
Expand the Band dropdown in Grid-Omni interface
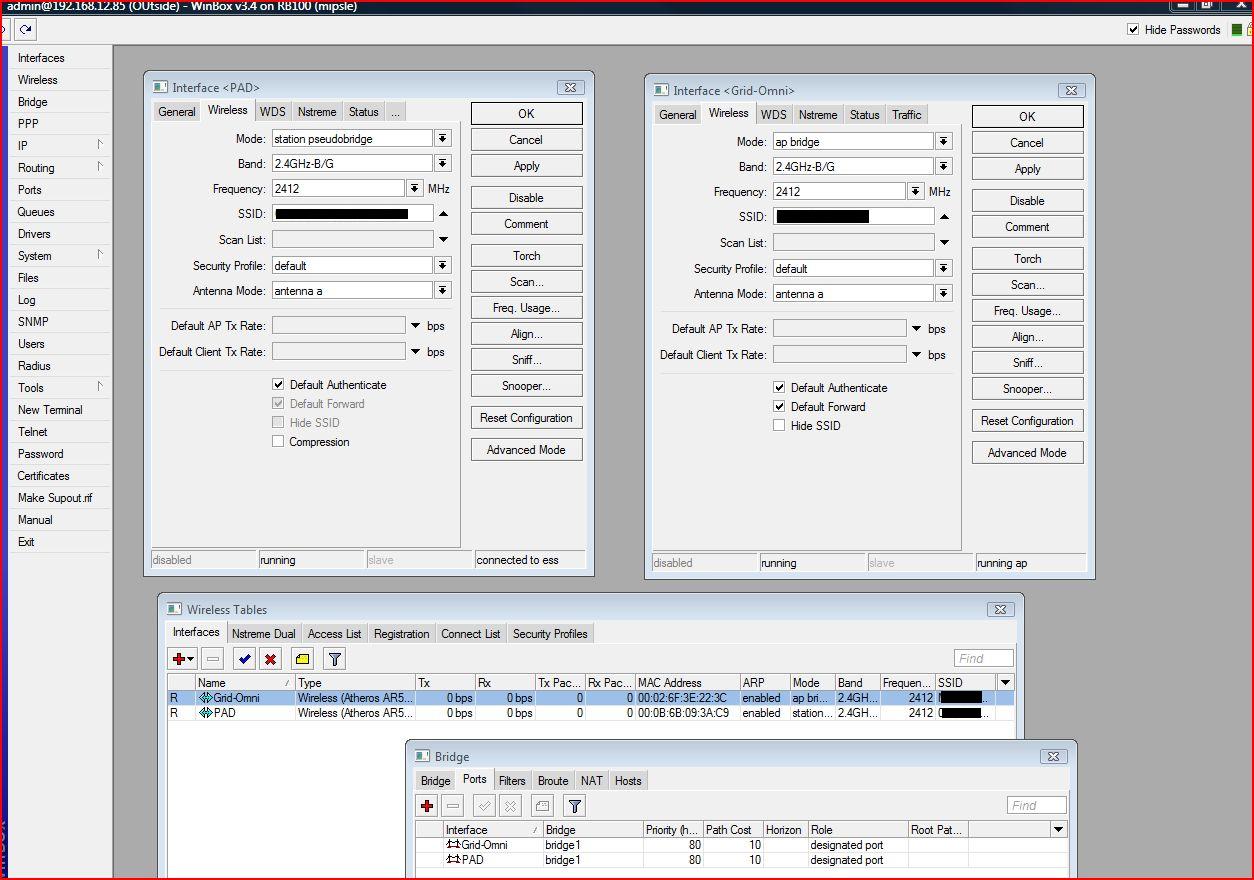(x=944, y=167)
